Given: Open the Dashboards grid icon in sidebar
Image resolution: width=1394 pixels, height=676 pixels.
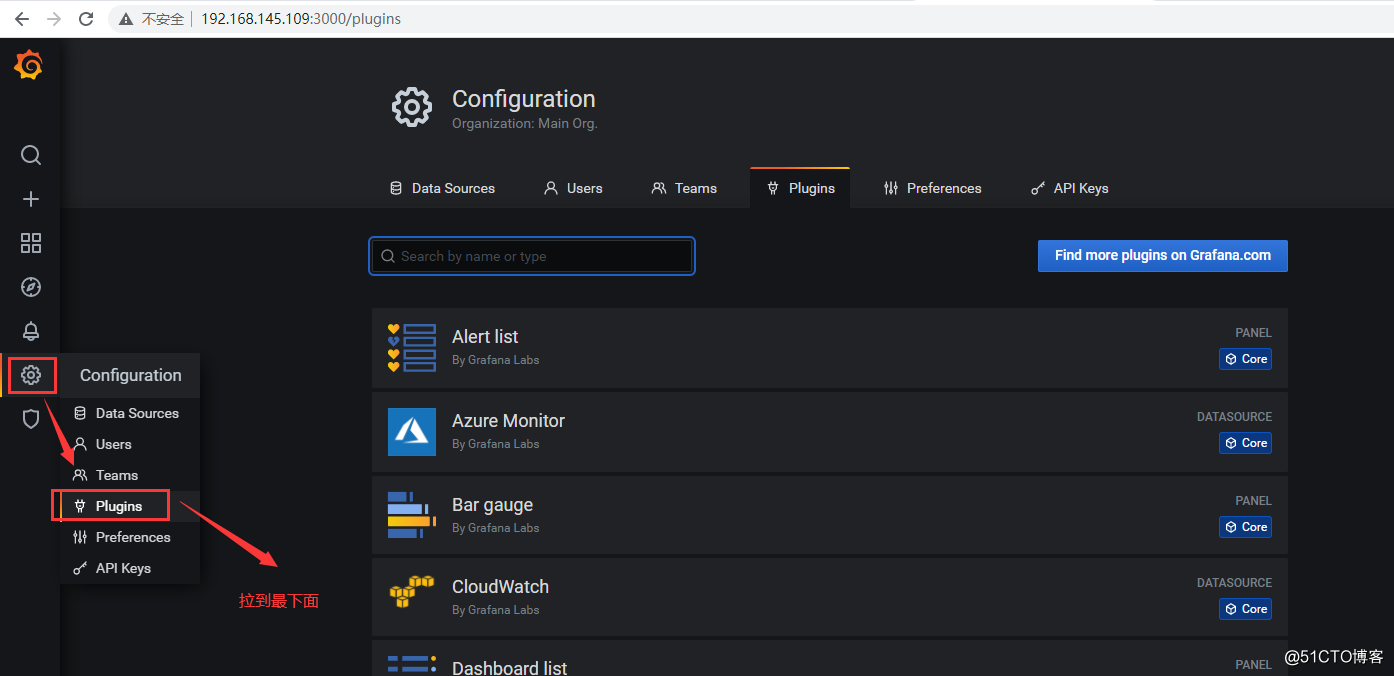Looking at the screenshot, I should pos(31,243).
